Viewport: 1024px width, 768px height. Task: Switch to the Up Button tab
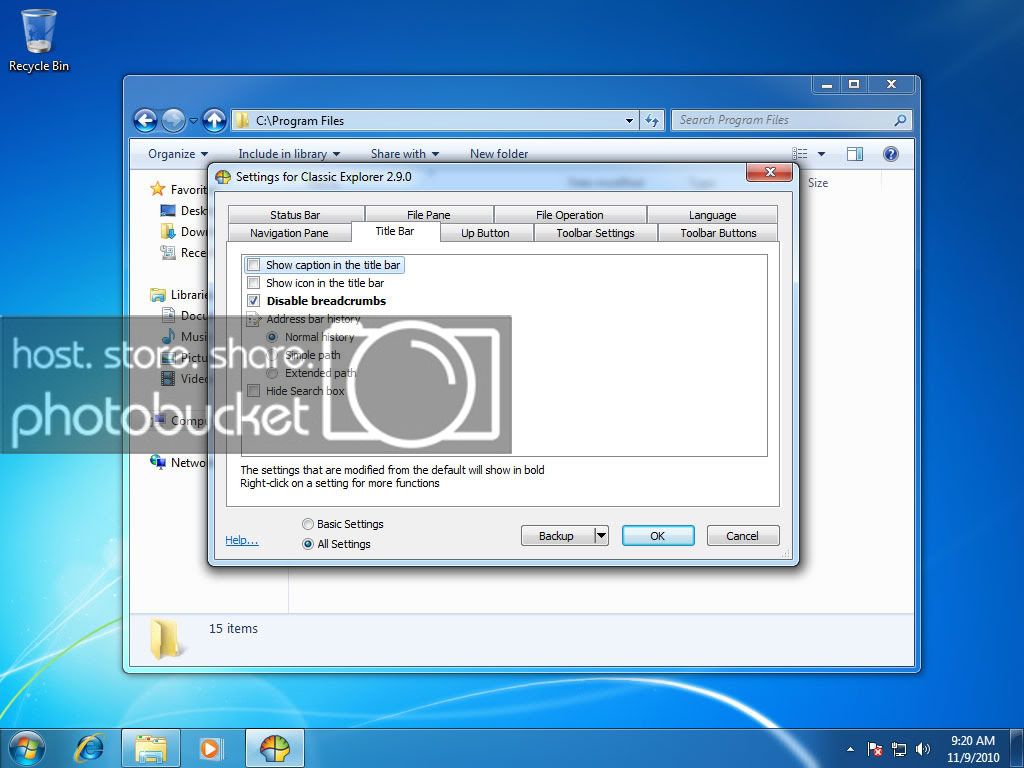(485, 233)
